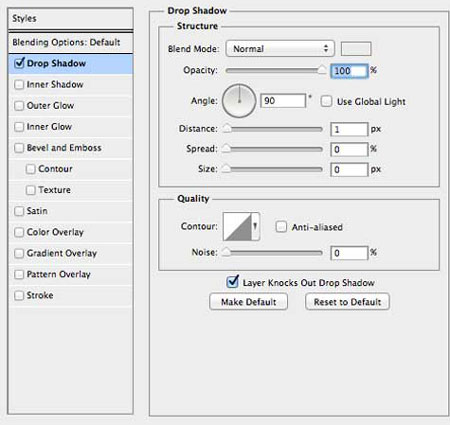This screenshot has width=450, height=425.
Task: Enable the Anti-aliased checkbox
Action: (x=281, y=227)
